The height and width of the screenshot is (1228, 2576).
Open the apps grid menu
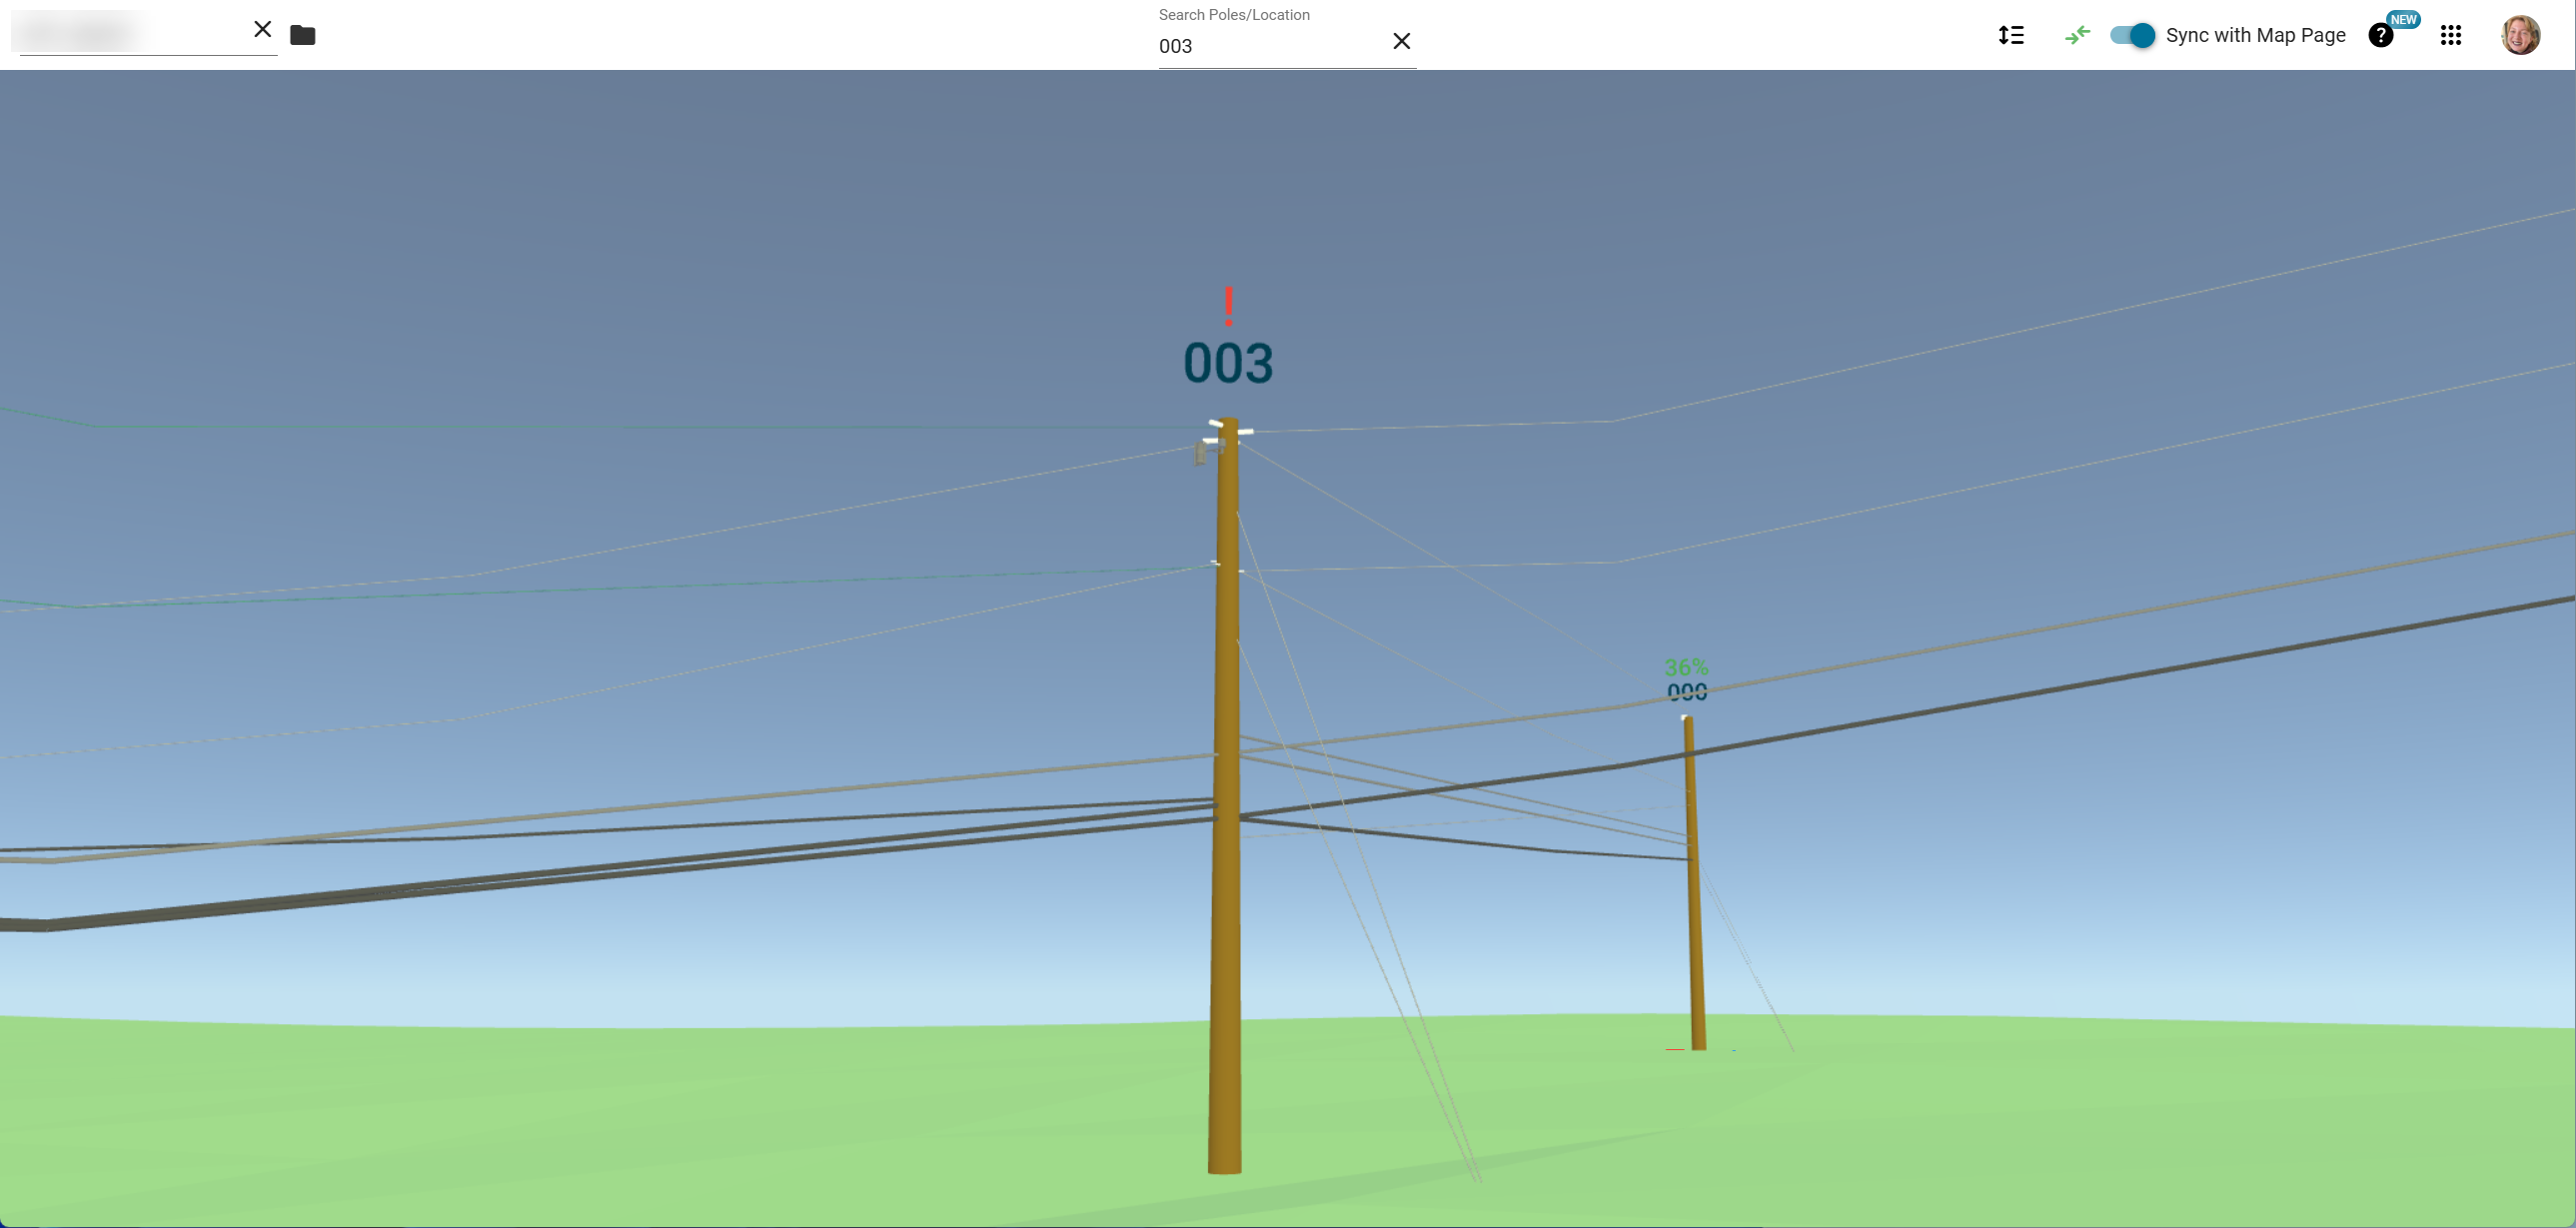2450,36
